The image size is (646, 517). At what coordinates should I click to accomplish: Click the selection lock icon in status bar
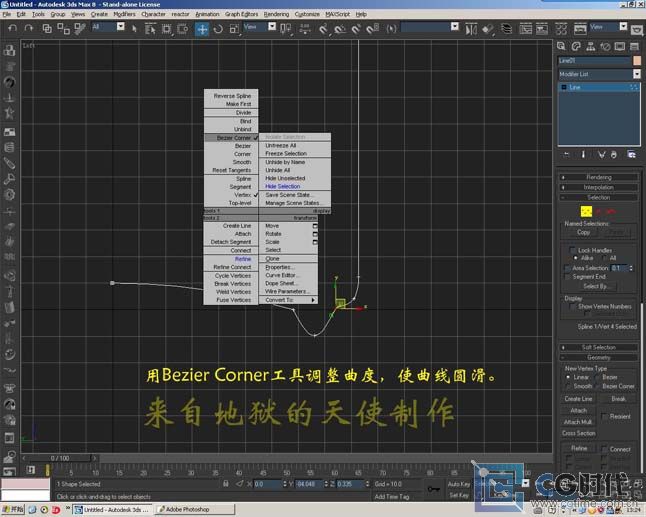pos(225,484)
